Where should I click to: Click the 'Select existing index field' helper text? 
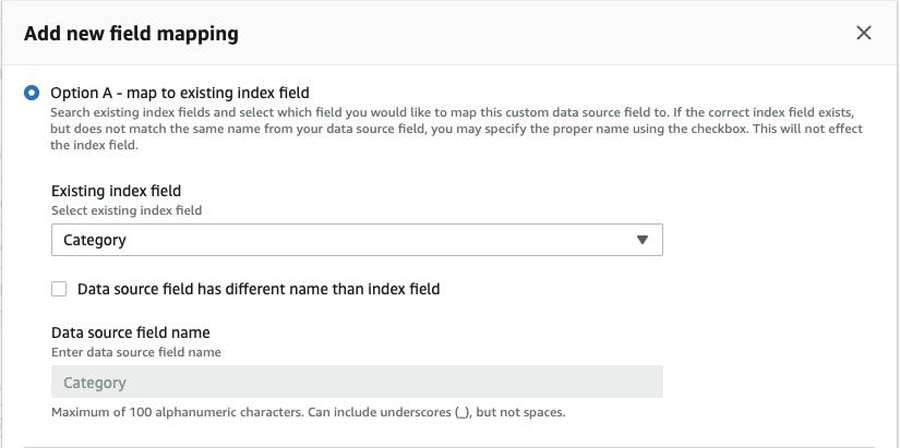(x=126, y=210)
